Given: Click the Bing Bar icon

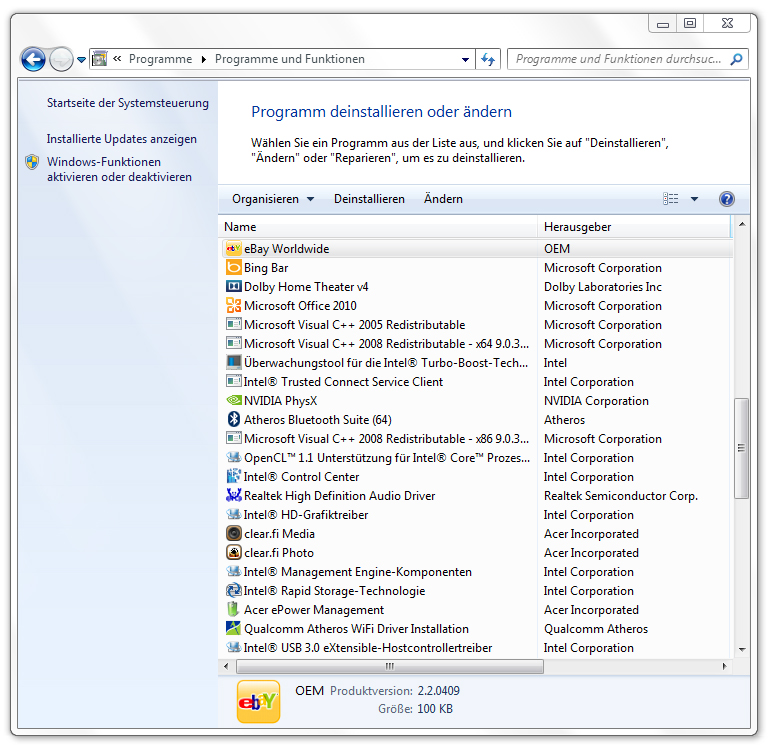Looking at the screenshot, I should pyautogui.click(x=233, y=268).
